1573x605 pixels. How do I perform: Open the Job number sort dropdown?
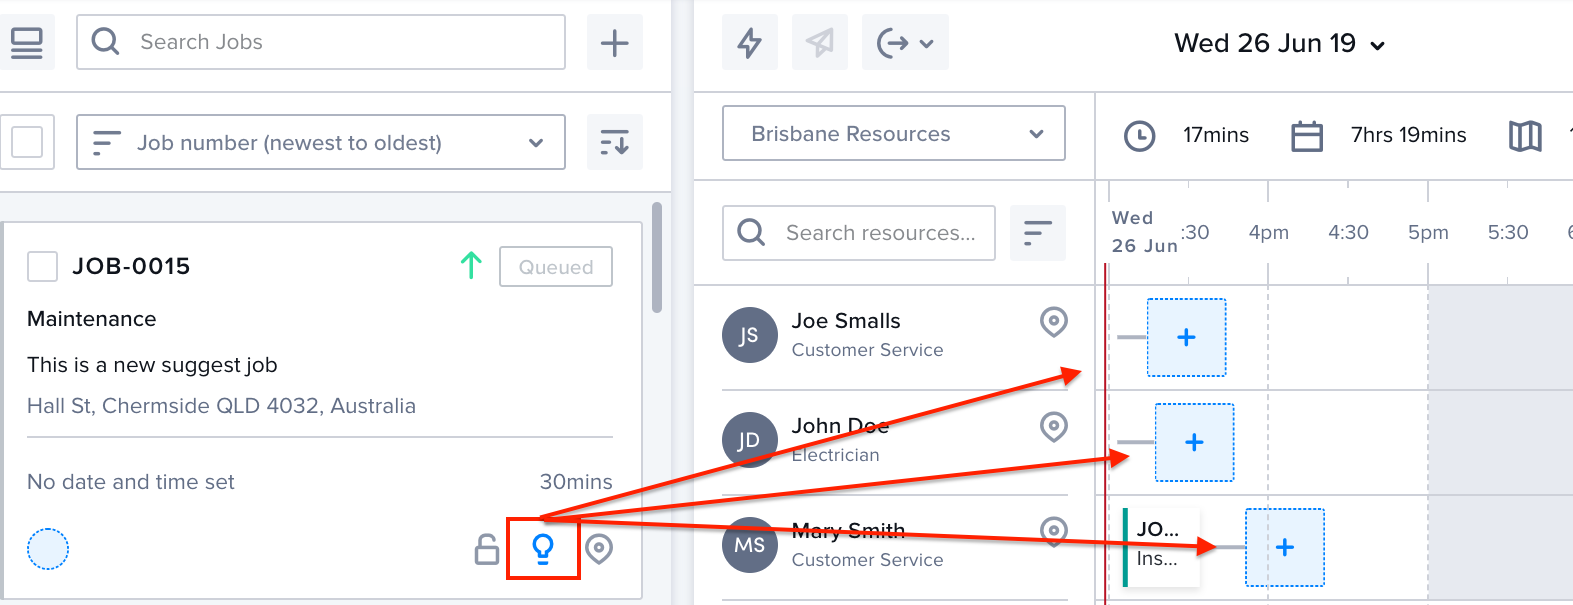pos(321,142)
